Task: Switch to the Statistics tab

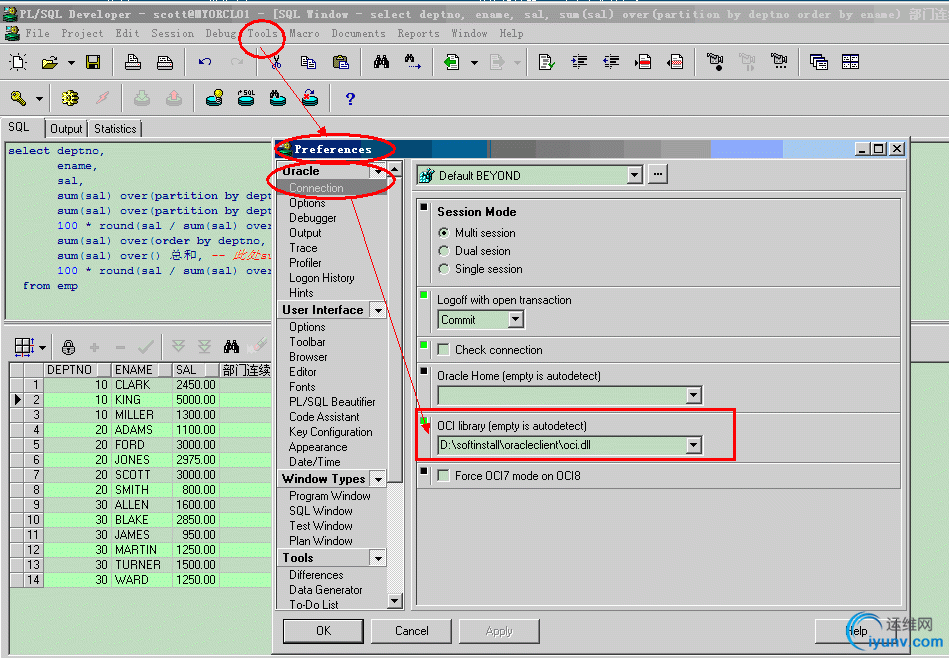Action: pyautogui.click(x=115, y=129)
